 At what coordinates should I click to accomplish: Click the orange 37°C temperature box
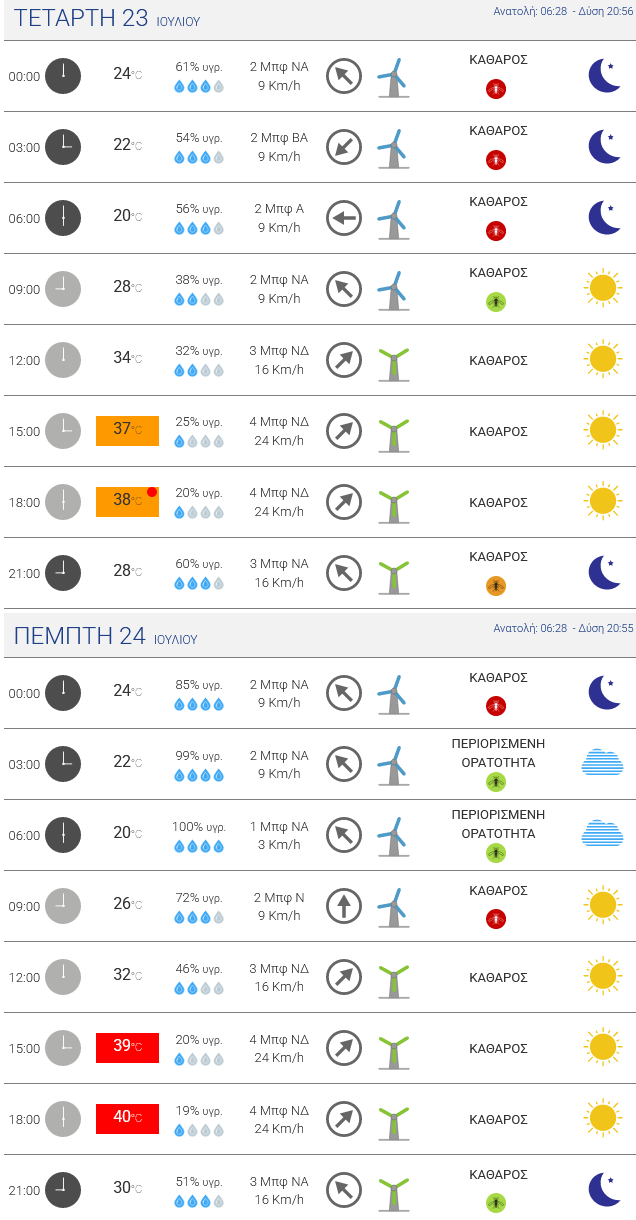point(127,430)
